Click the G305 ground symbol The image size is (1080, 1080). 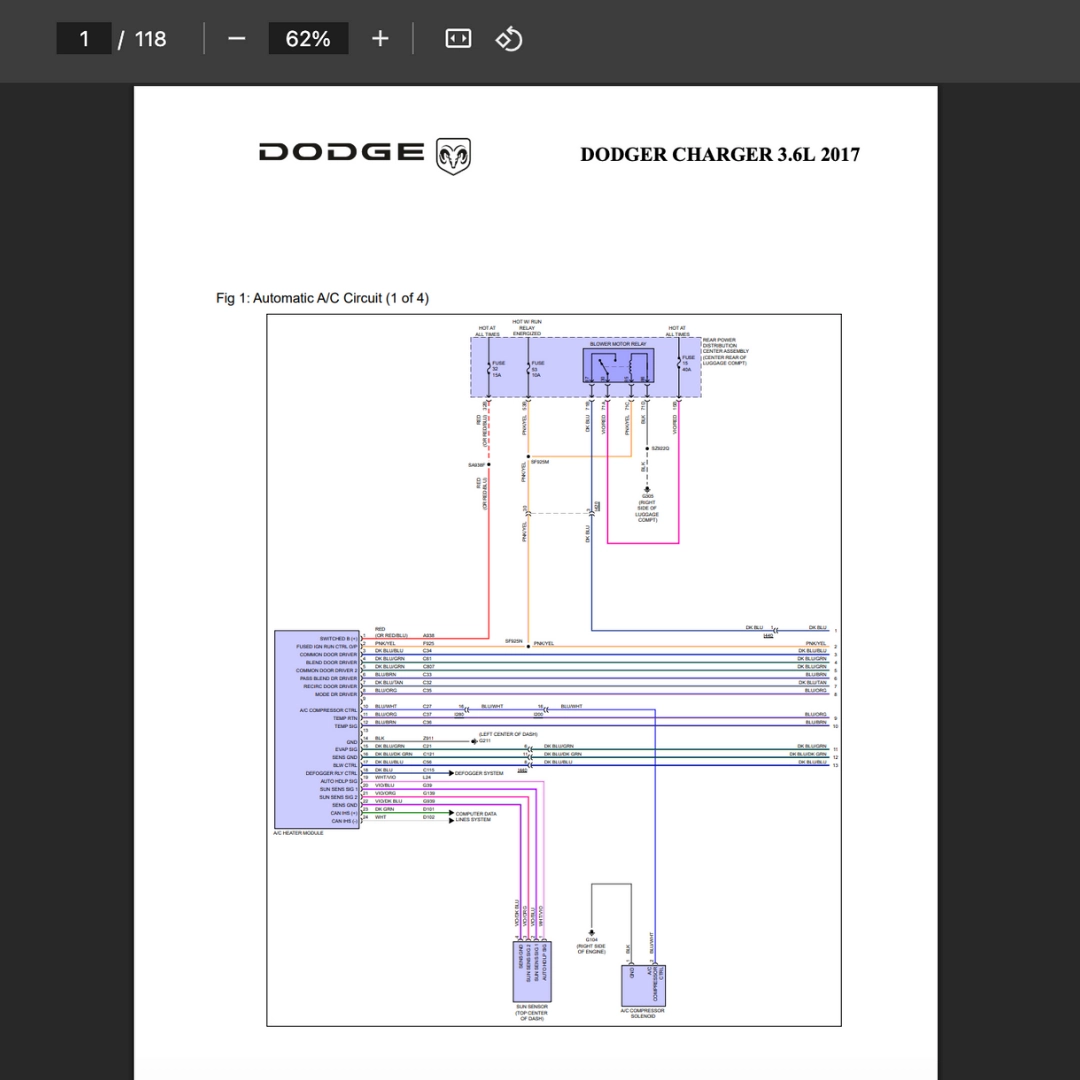(x=647, y=490)
